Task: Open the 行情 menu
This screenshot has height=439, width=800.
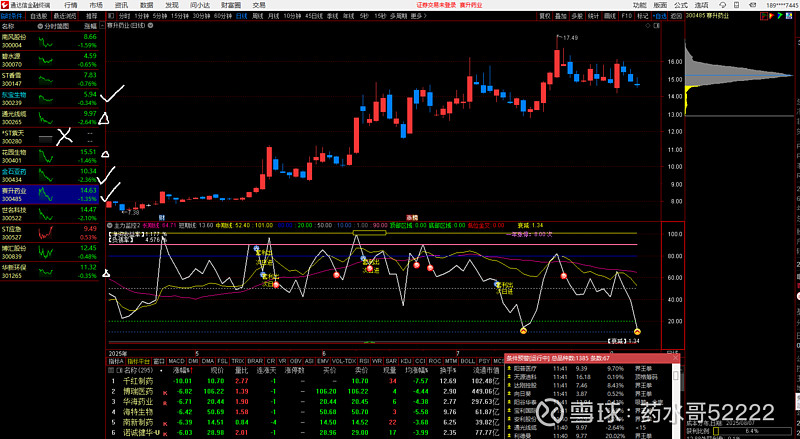Action: [71, 5]
